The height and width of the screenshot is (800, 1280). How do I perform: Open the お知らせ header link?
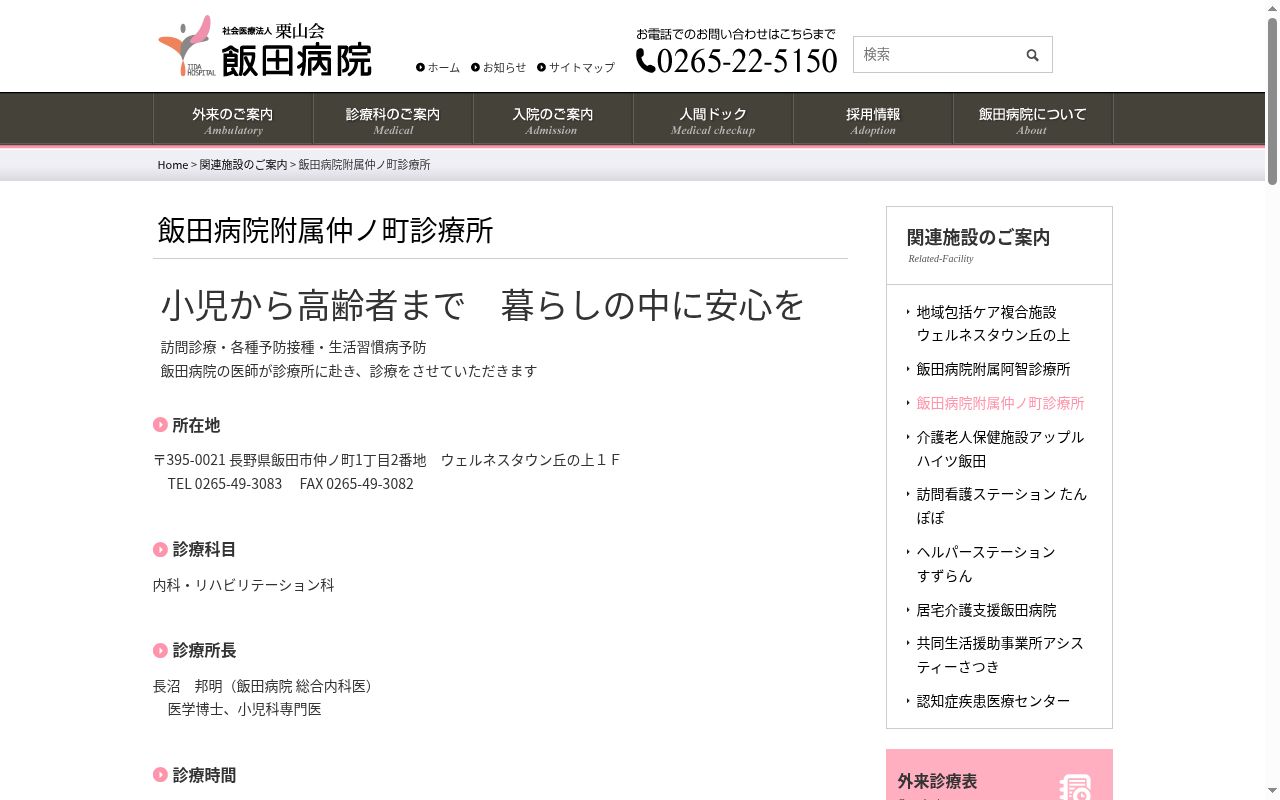click(499, 67)
